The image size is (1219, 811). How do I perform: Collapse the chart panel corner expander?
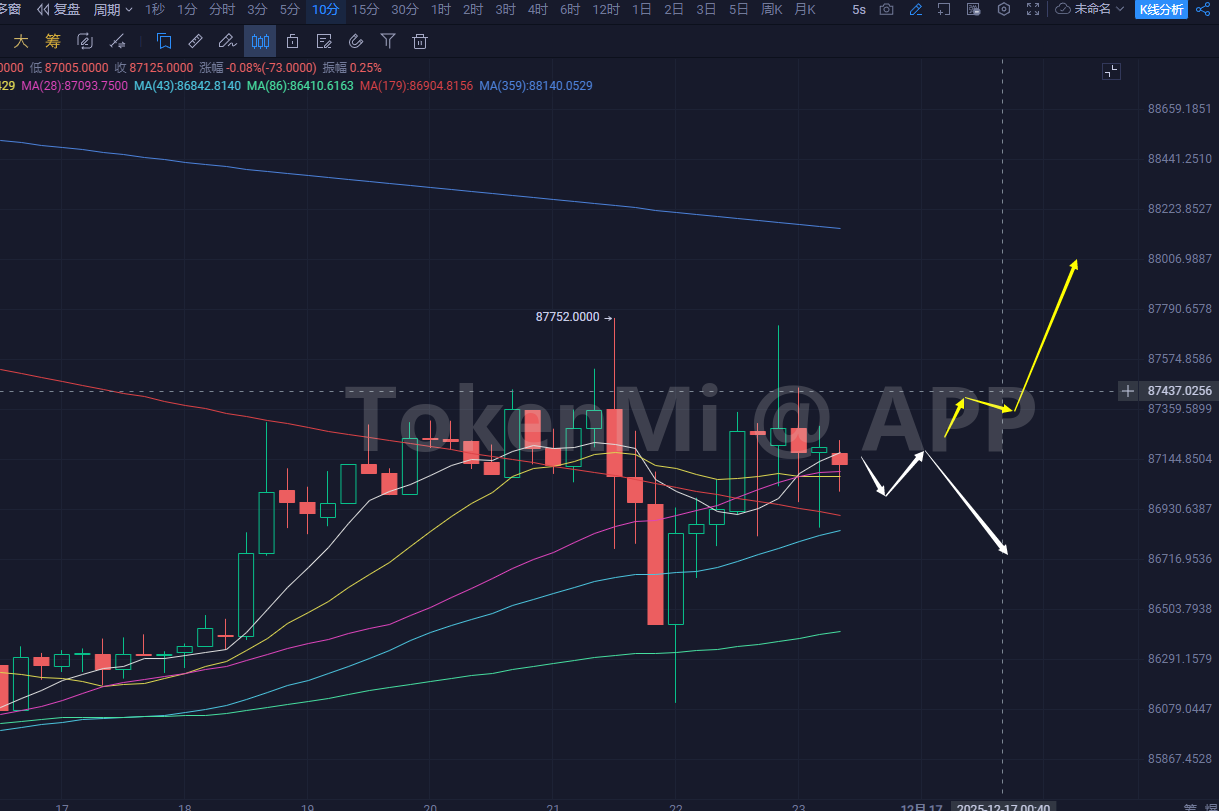tap(1111, 71)
